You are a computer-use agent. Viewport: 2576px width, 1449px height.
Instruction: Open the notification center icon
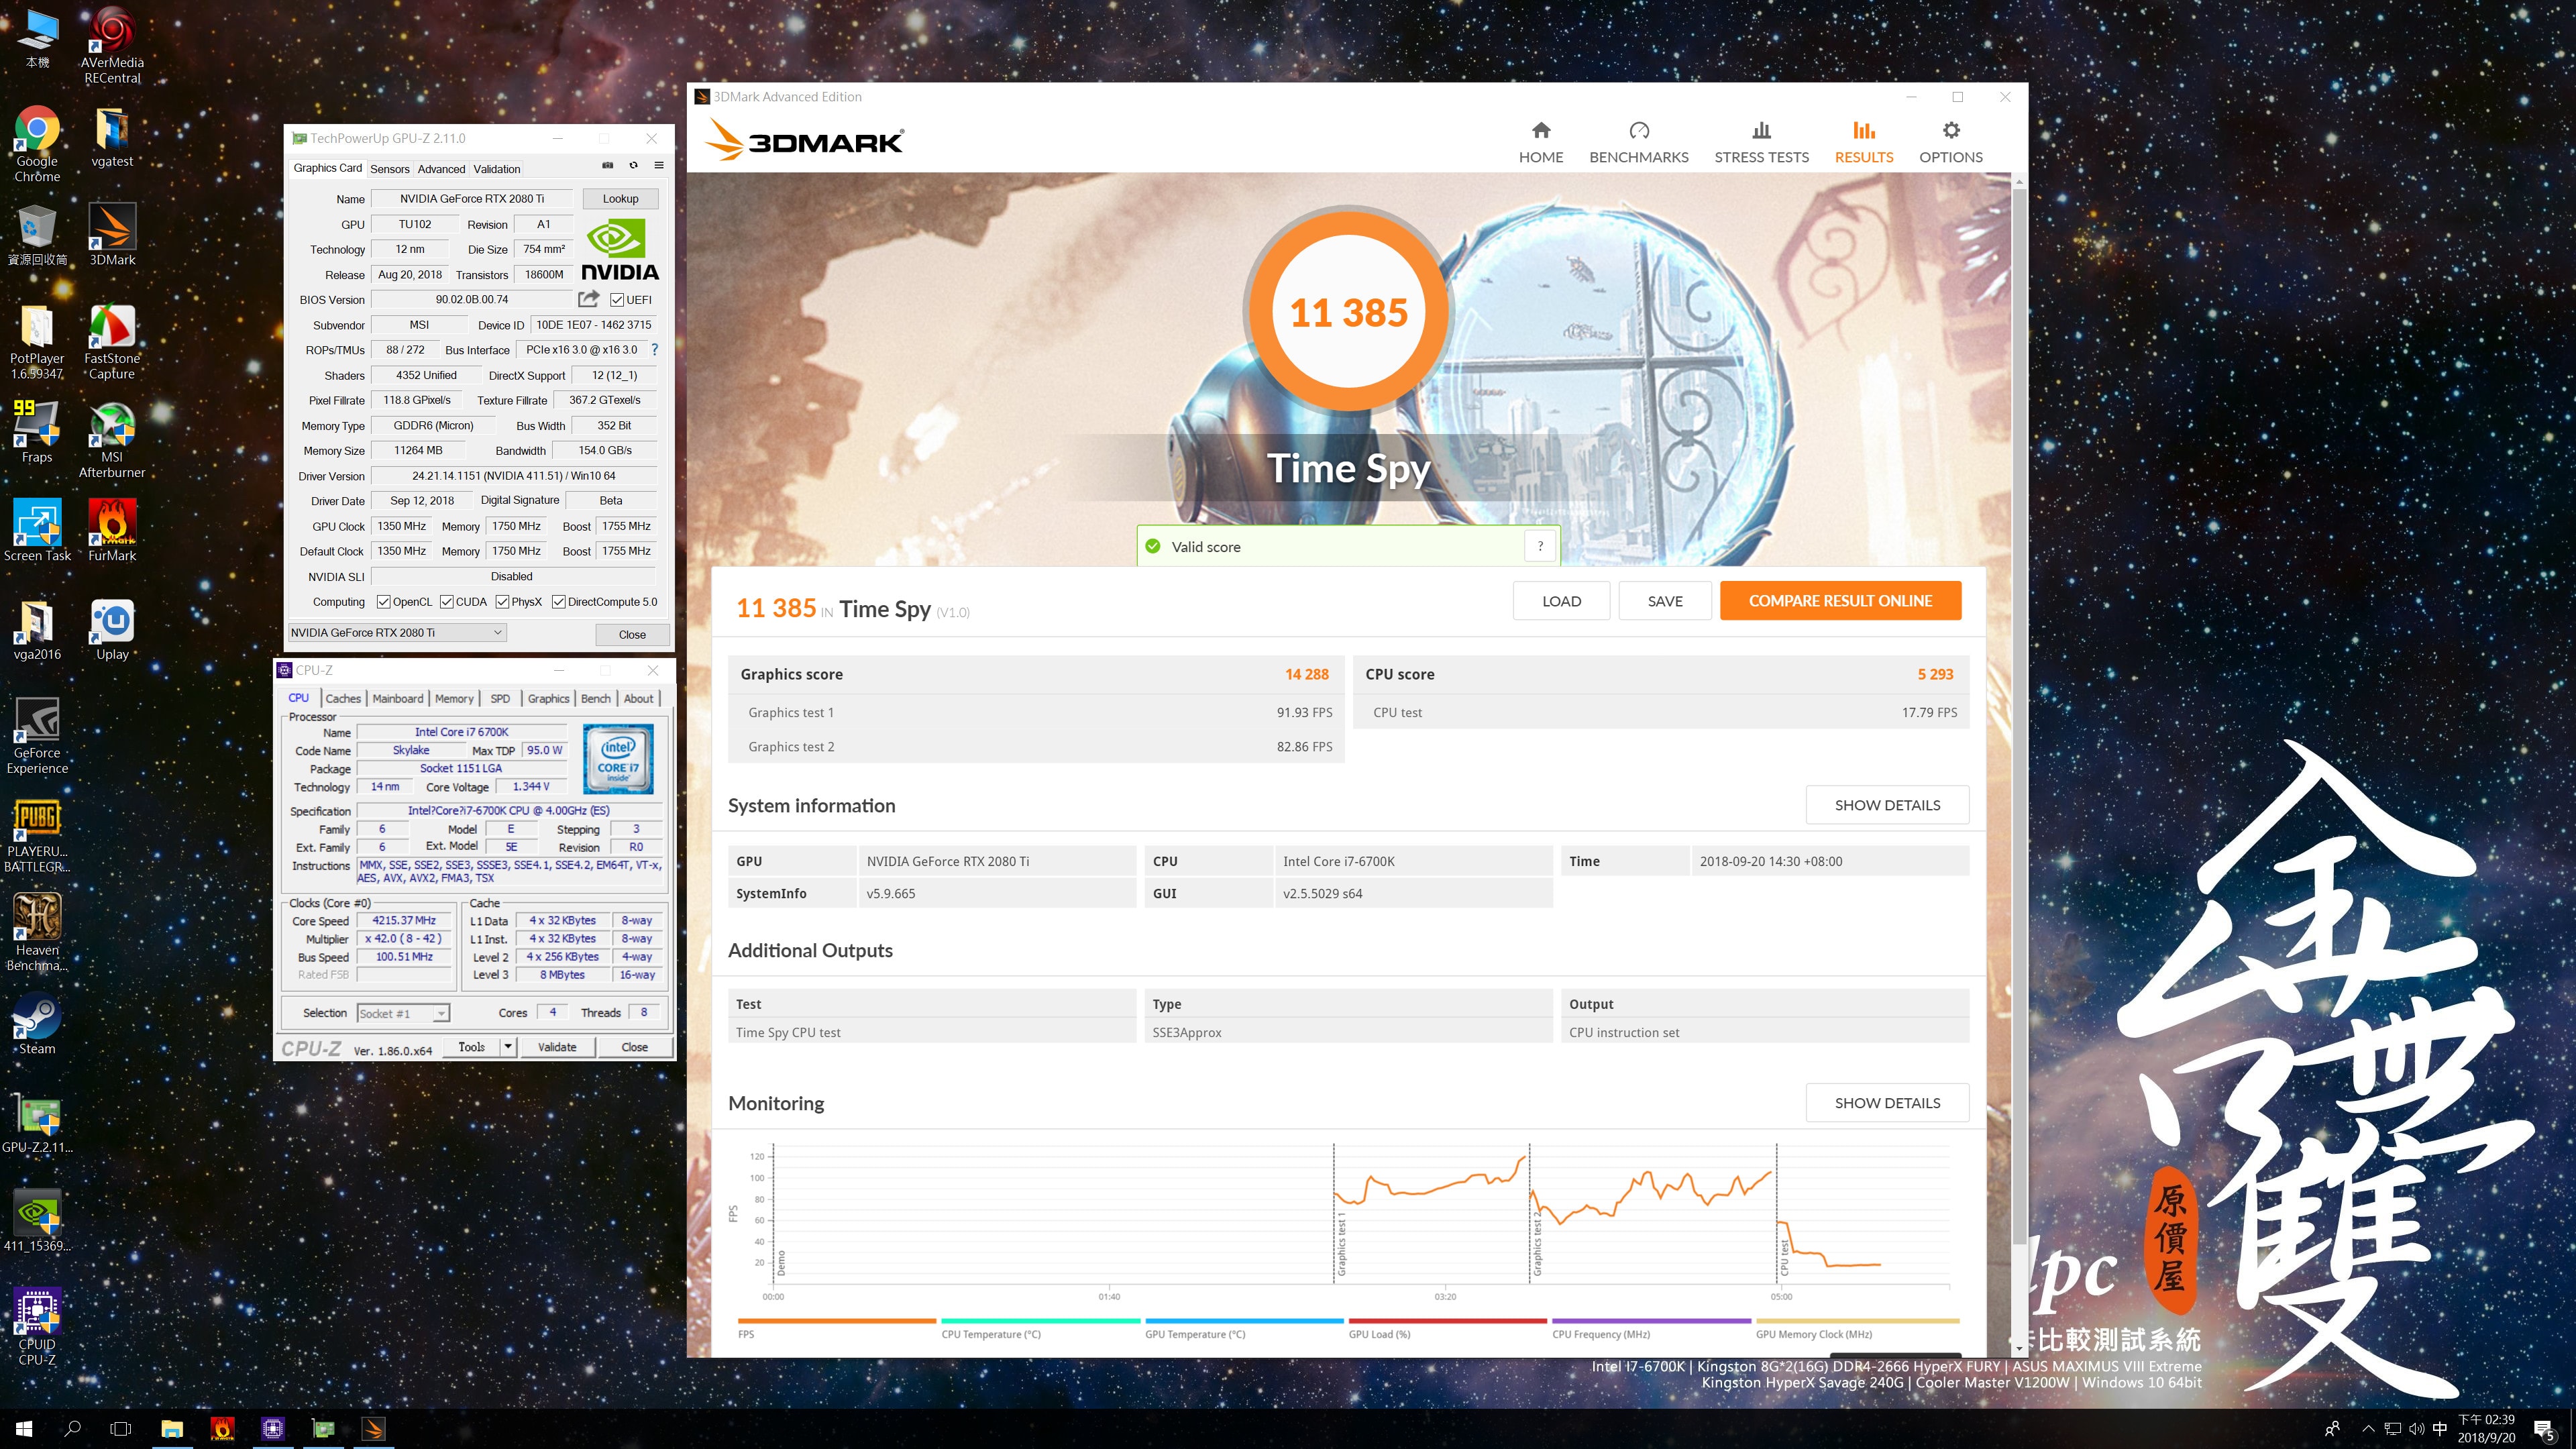coord(2544,1431)
